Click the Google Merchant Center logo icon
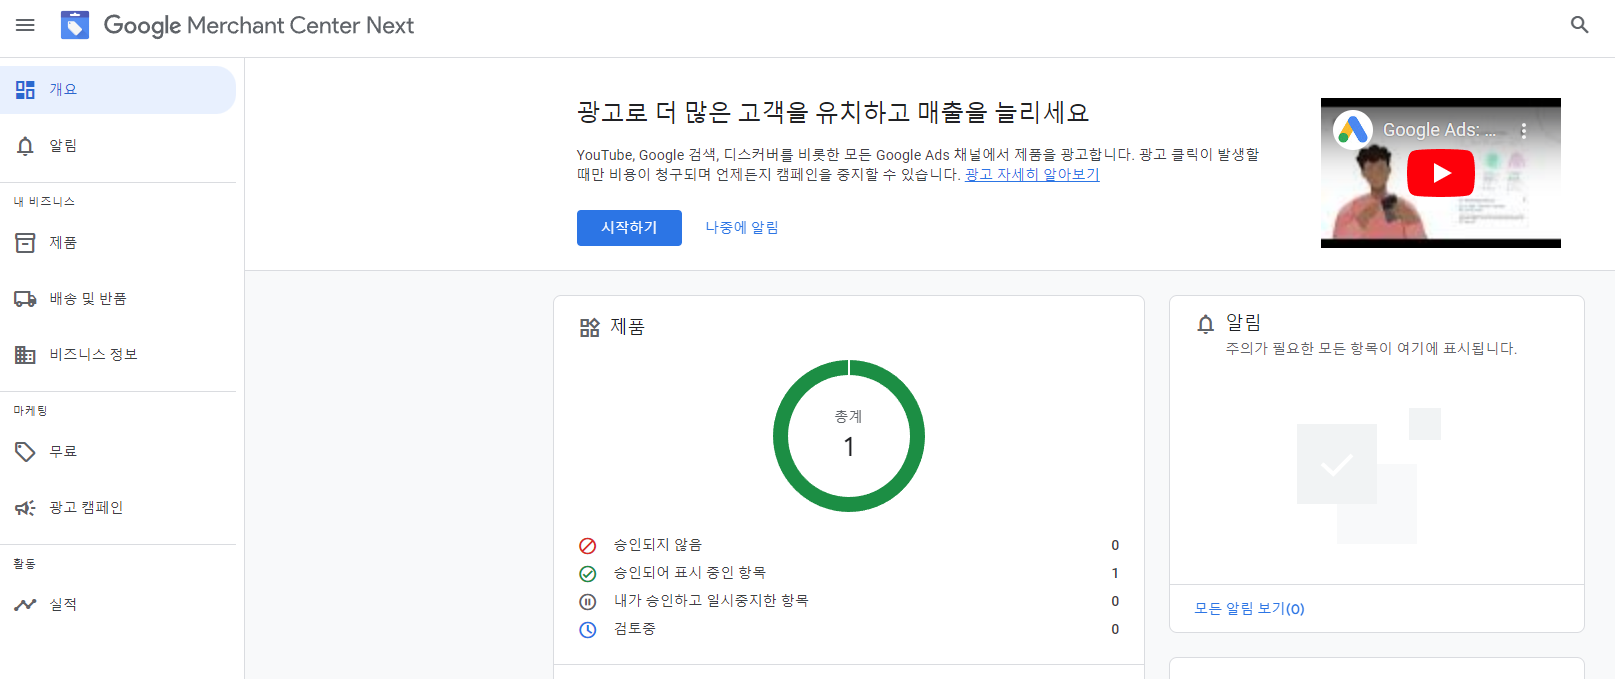1615x679 pixels. [75, 25]
